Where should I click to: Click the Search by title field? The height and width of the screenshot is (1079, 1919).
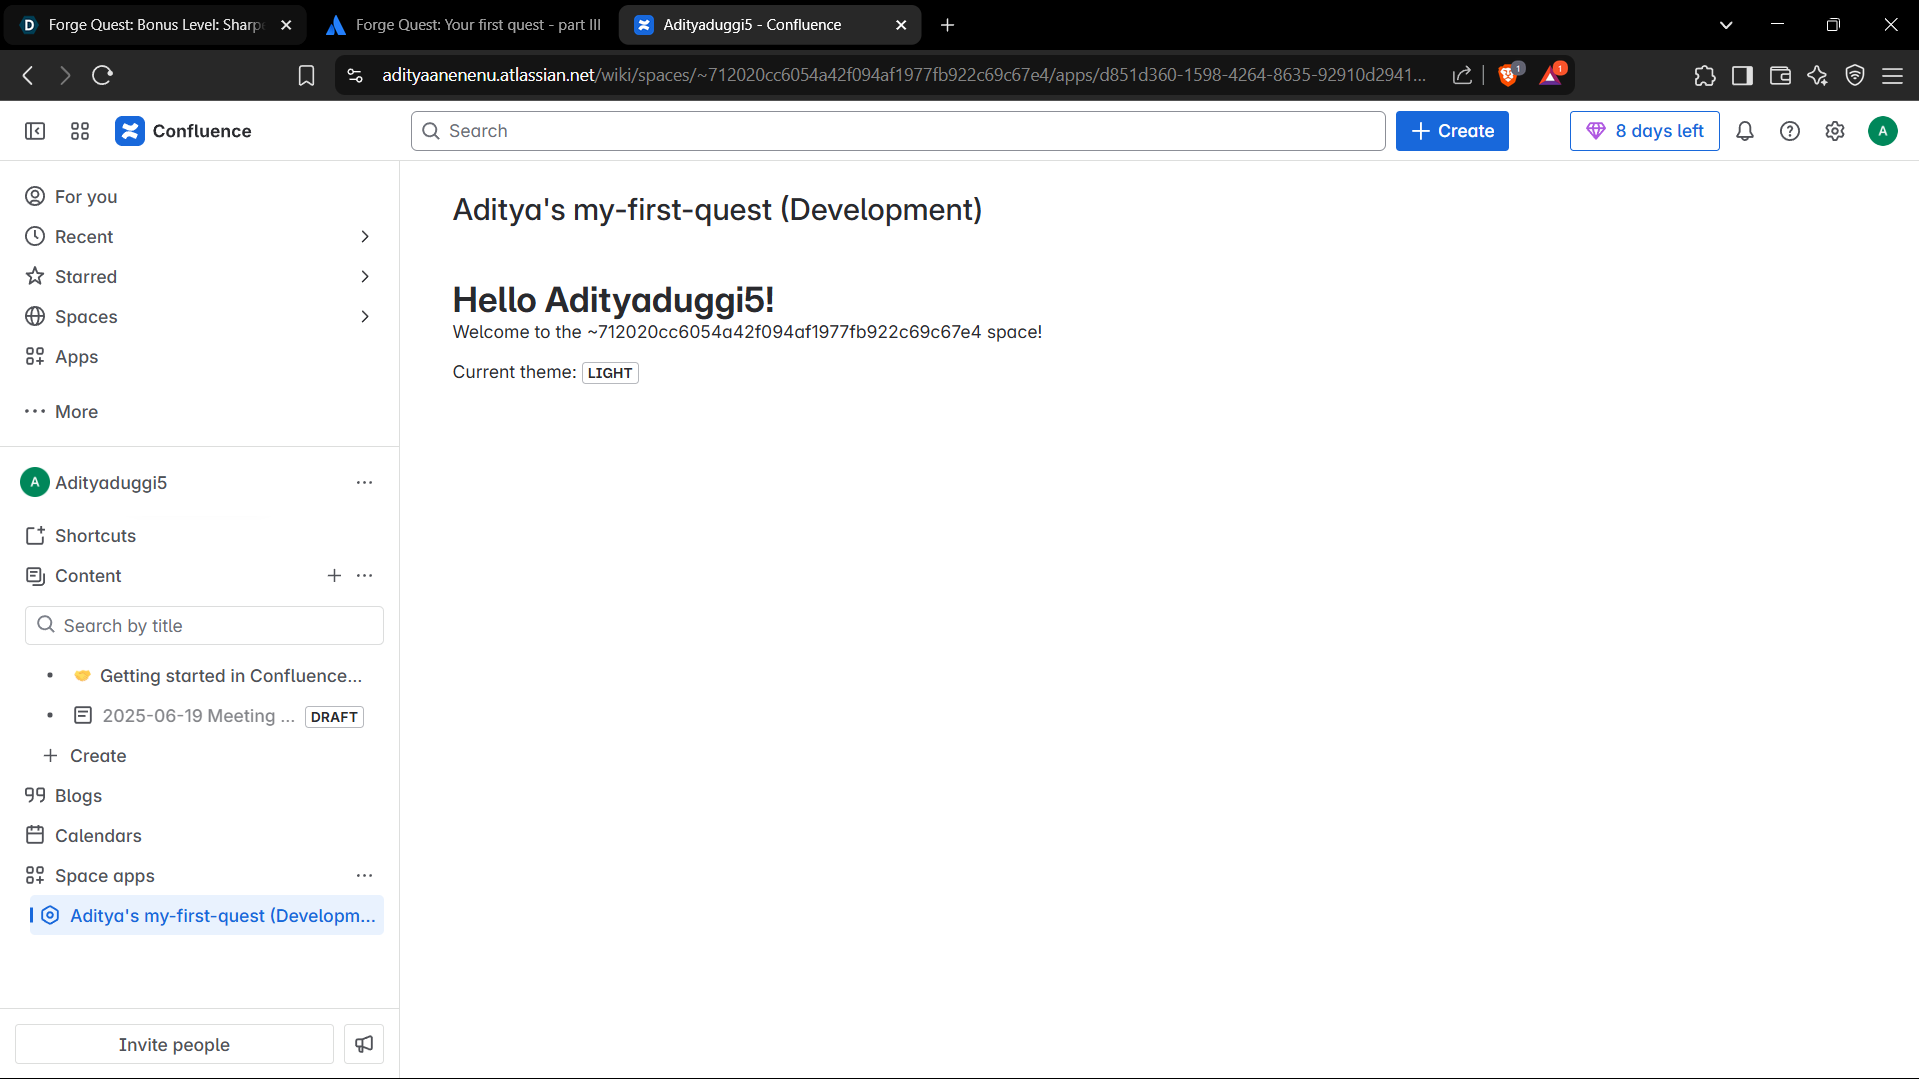pyautogui.click(x=204, y=625)
